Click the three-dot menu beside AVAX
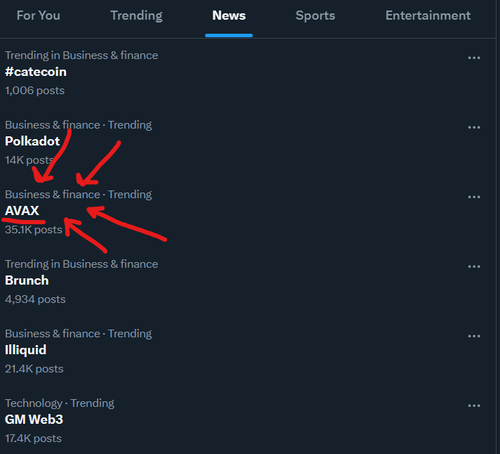The height and width of the screenshot is (454, 500). click(x=474, y=197)
